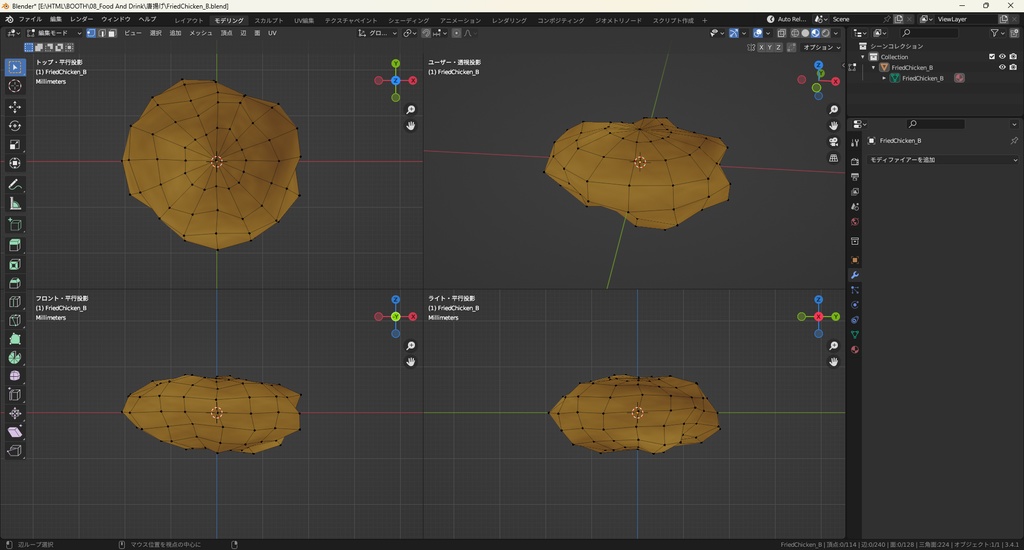
Task: Hide FriedChicken_B object with eye icon
Action: click(x=1002, y=67)
